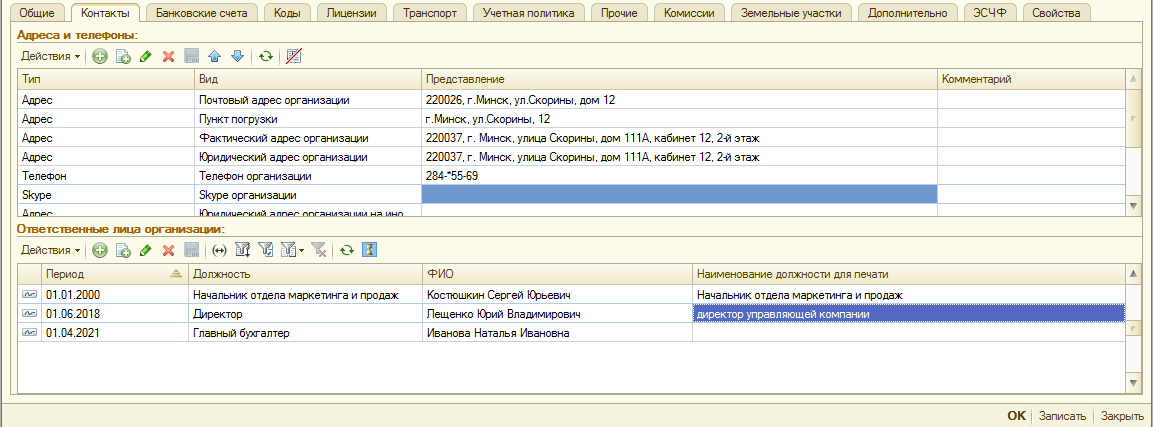This screenshot has width=1153, height=427.
Task: Click the Записать button
Action: [1061, 415]
